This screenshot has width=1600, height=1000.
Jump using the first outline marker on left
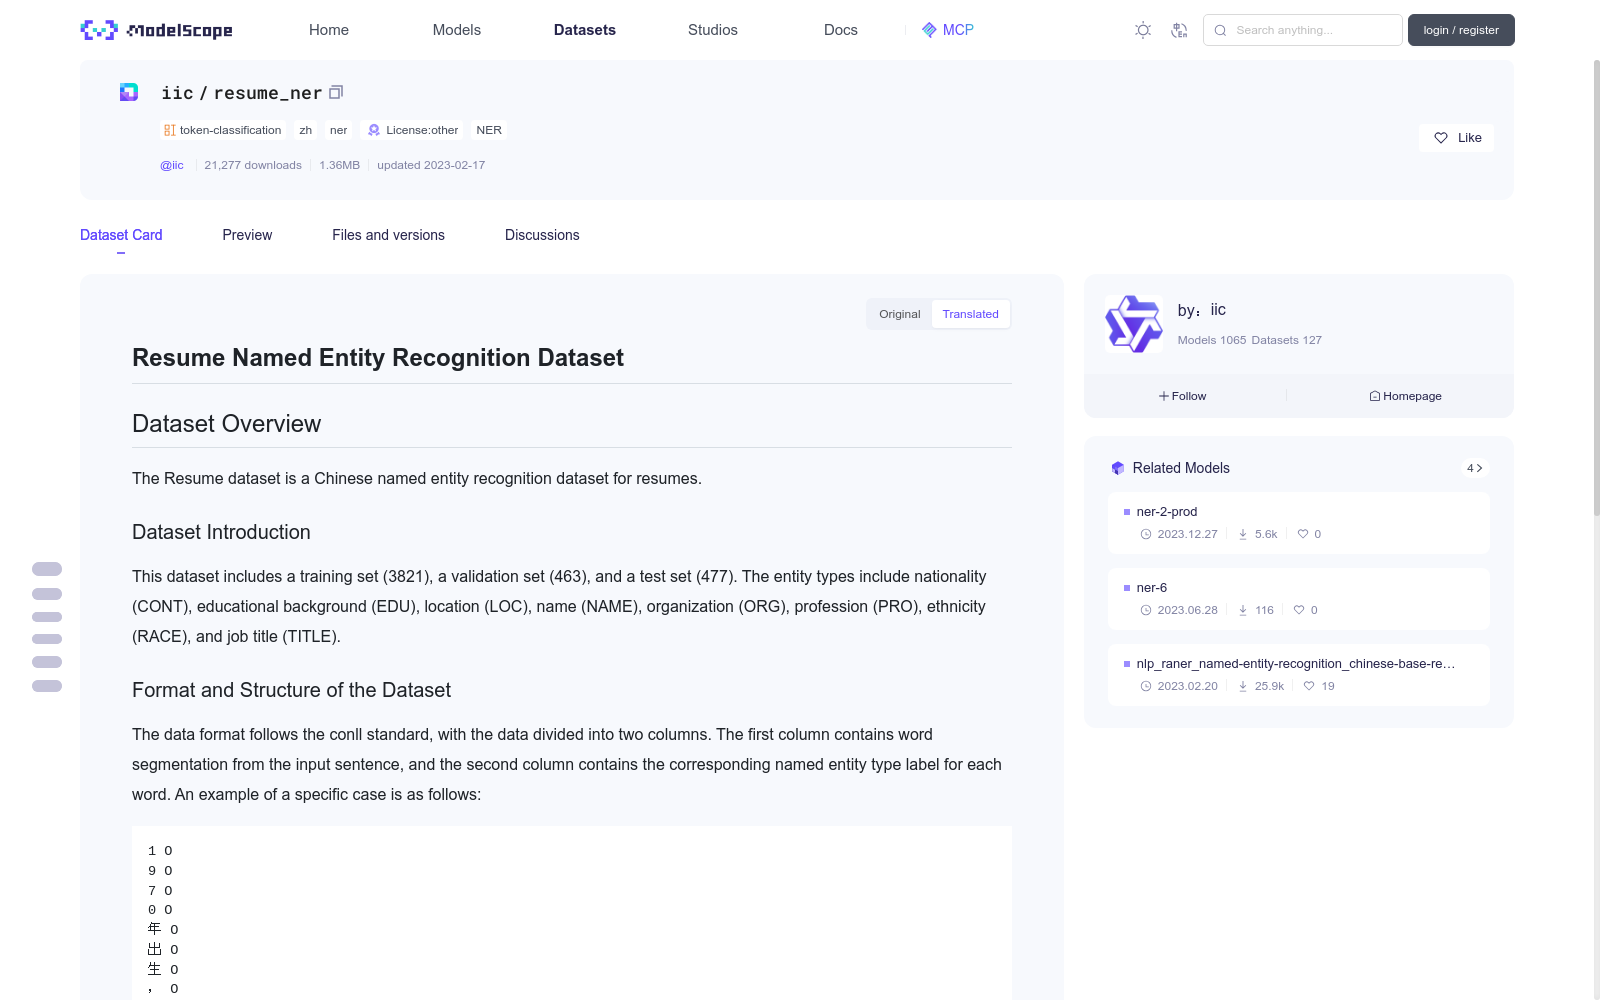(47, 569)
